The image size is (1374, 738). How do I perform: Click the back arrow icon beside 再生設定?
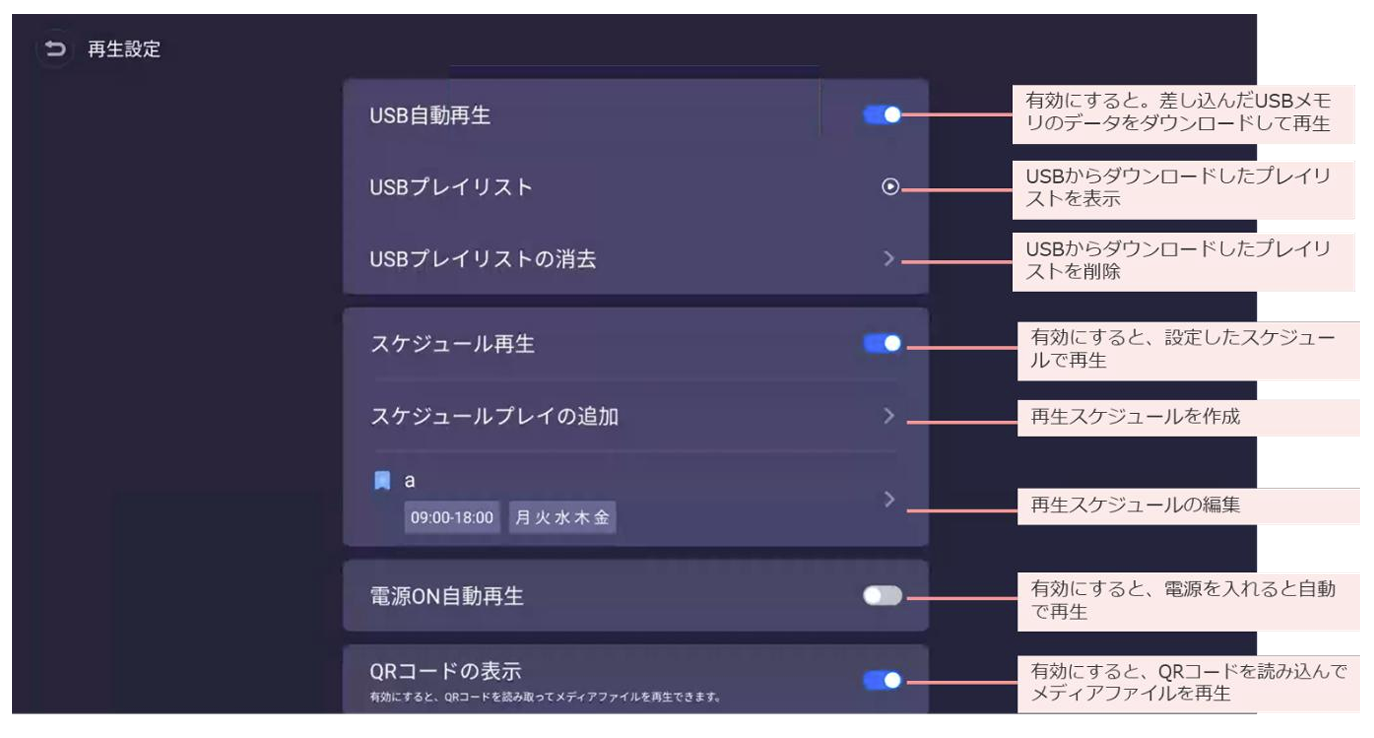point(54,49)
